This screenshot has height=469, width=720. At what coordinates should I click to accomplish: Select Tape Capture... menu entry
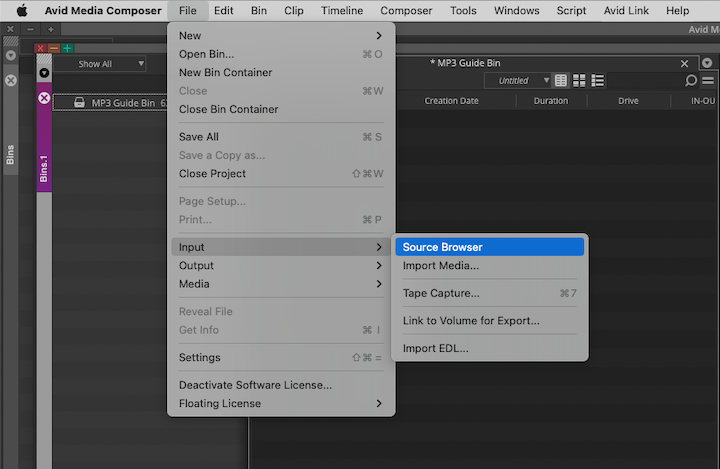tap(489, 293)
